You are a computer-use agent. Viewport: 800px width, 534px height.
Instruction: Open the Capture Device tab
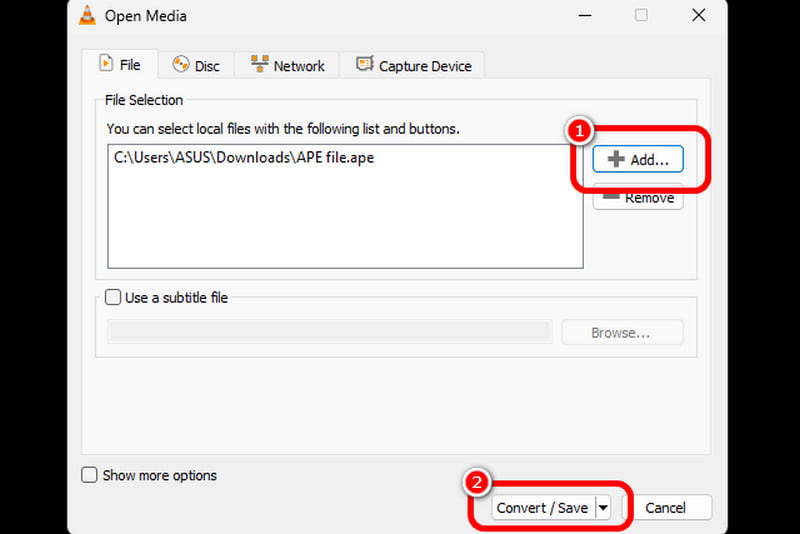coord(413,66)
